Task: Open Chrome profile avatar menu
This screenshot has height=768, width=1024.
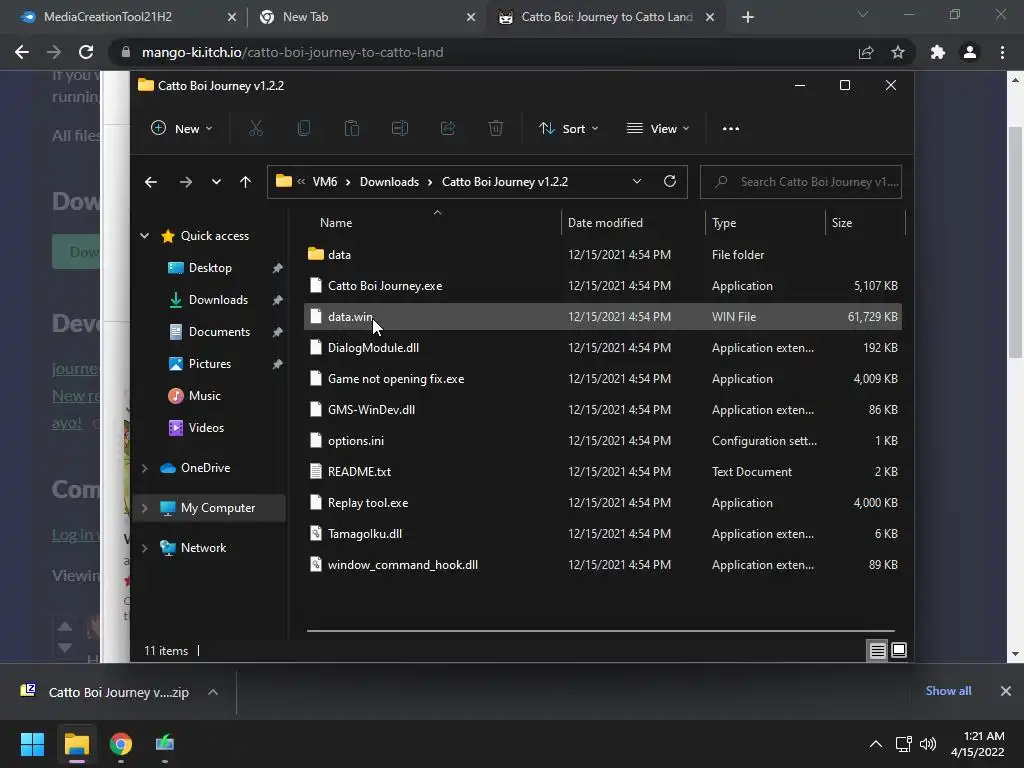Action: pyautogui.click(x=970, y=52)
